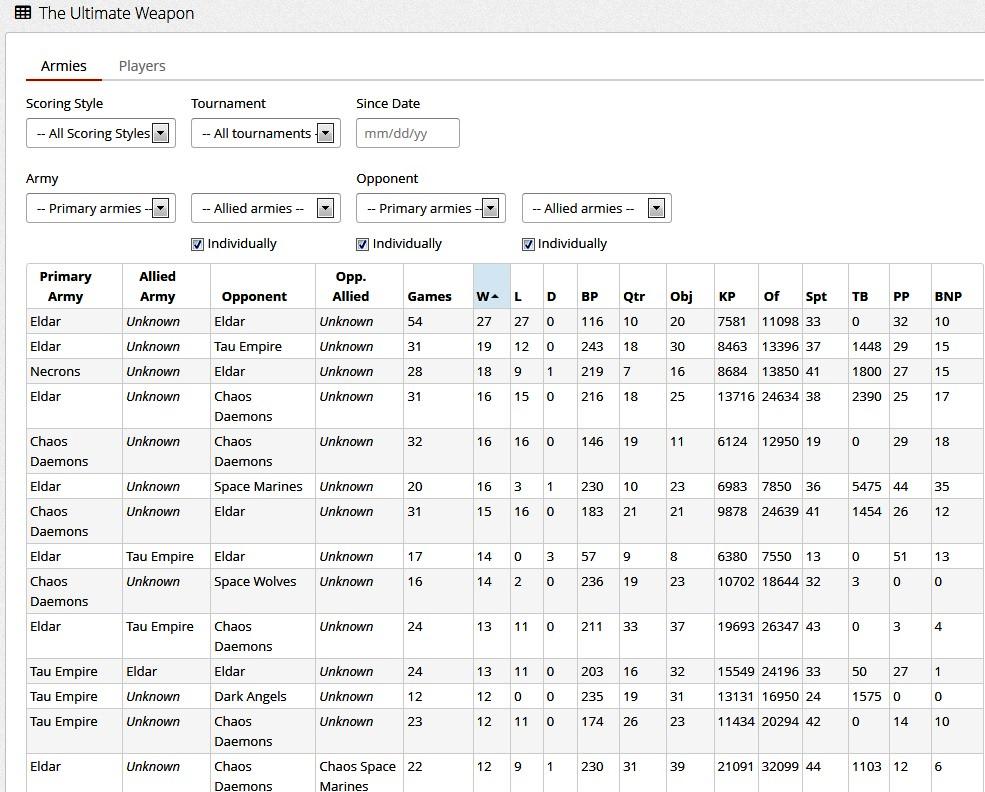The width and height of the screenshot is (985, 792).
Task: Select the KP value 7581
Action: [732, 322]
